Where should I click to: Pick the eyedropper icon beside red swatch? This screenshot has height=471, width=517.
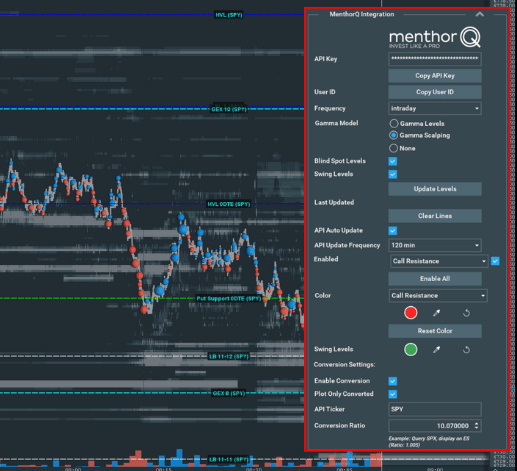[x=436, y=313]
